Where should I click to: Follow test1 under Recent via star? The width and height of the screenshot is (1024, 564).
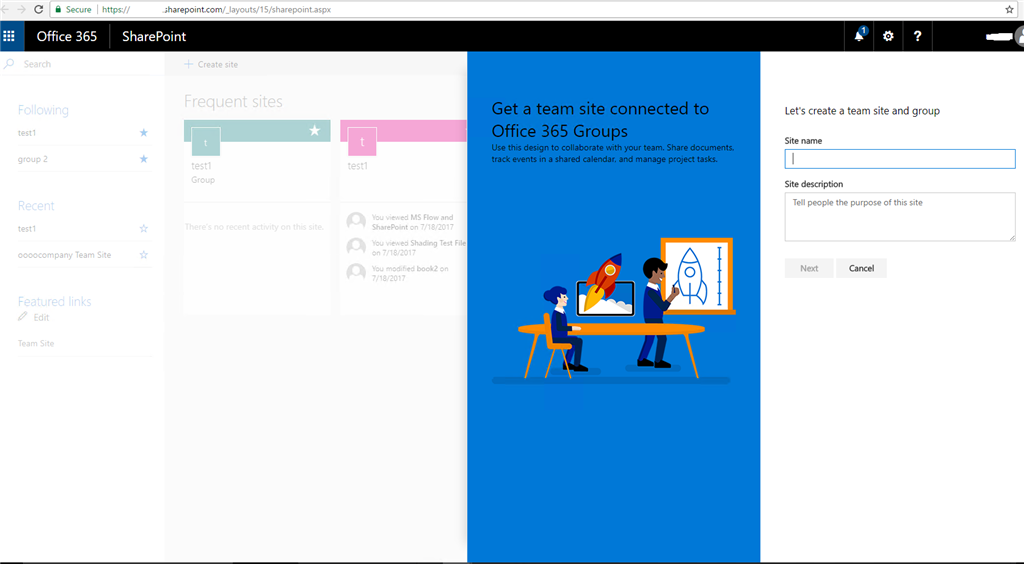144,228
